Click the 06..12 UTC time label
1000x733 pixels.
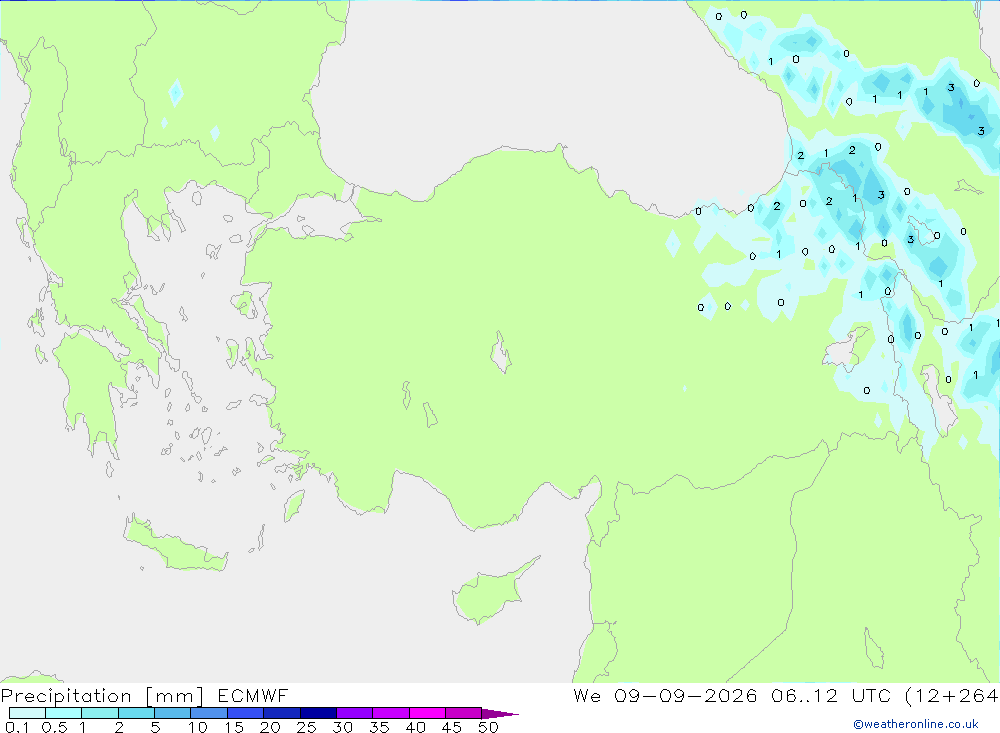click(x=832, y=696)
